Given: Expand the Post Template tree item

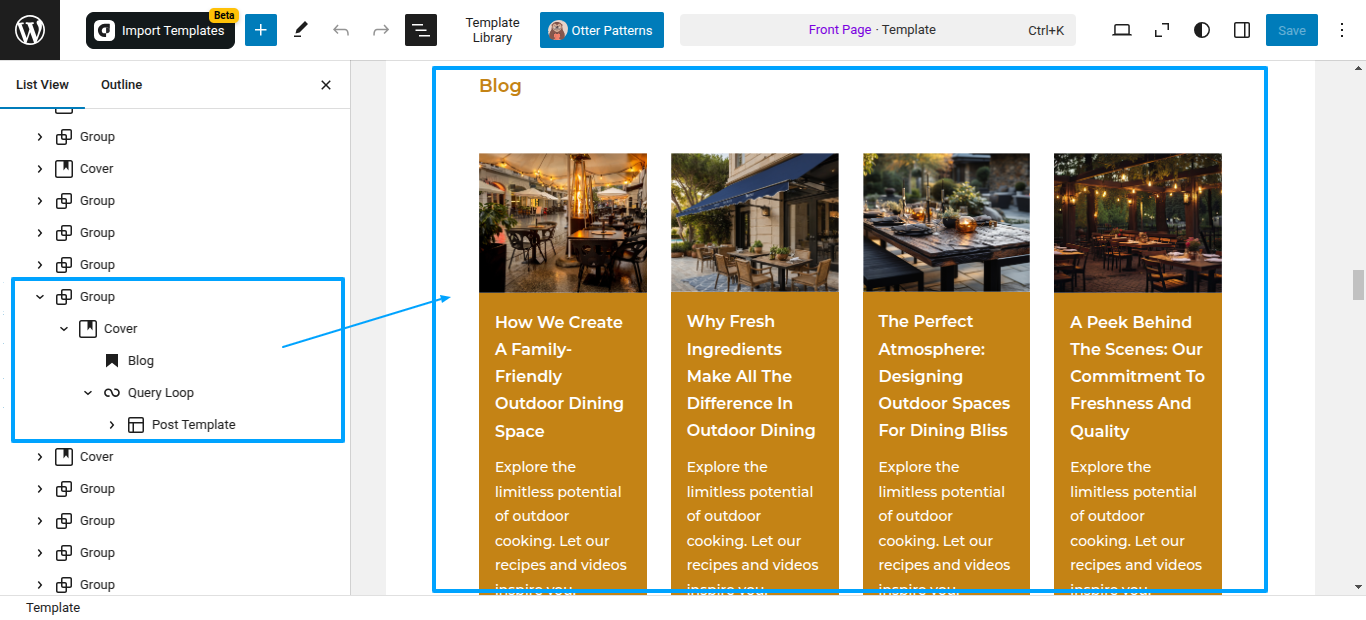Looking at the screenshot, I should pyautogui.click(x=112, y=425).
